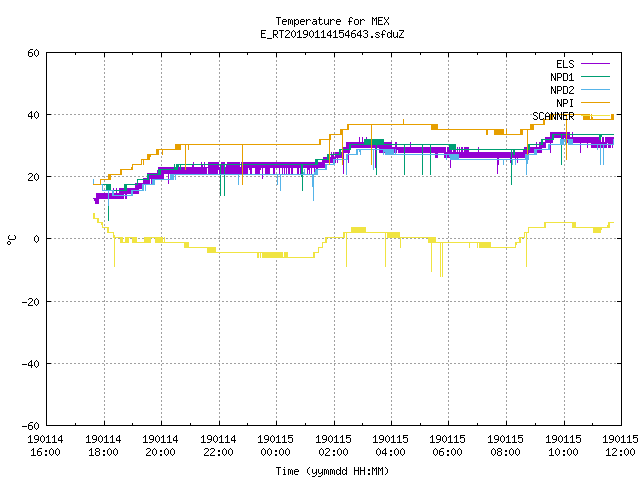640x480 pixels.
Task: Click the purple ELS legend line sample
Action: coord(595,64)
